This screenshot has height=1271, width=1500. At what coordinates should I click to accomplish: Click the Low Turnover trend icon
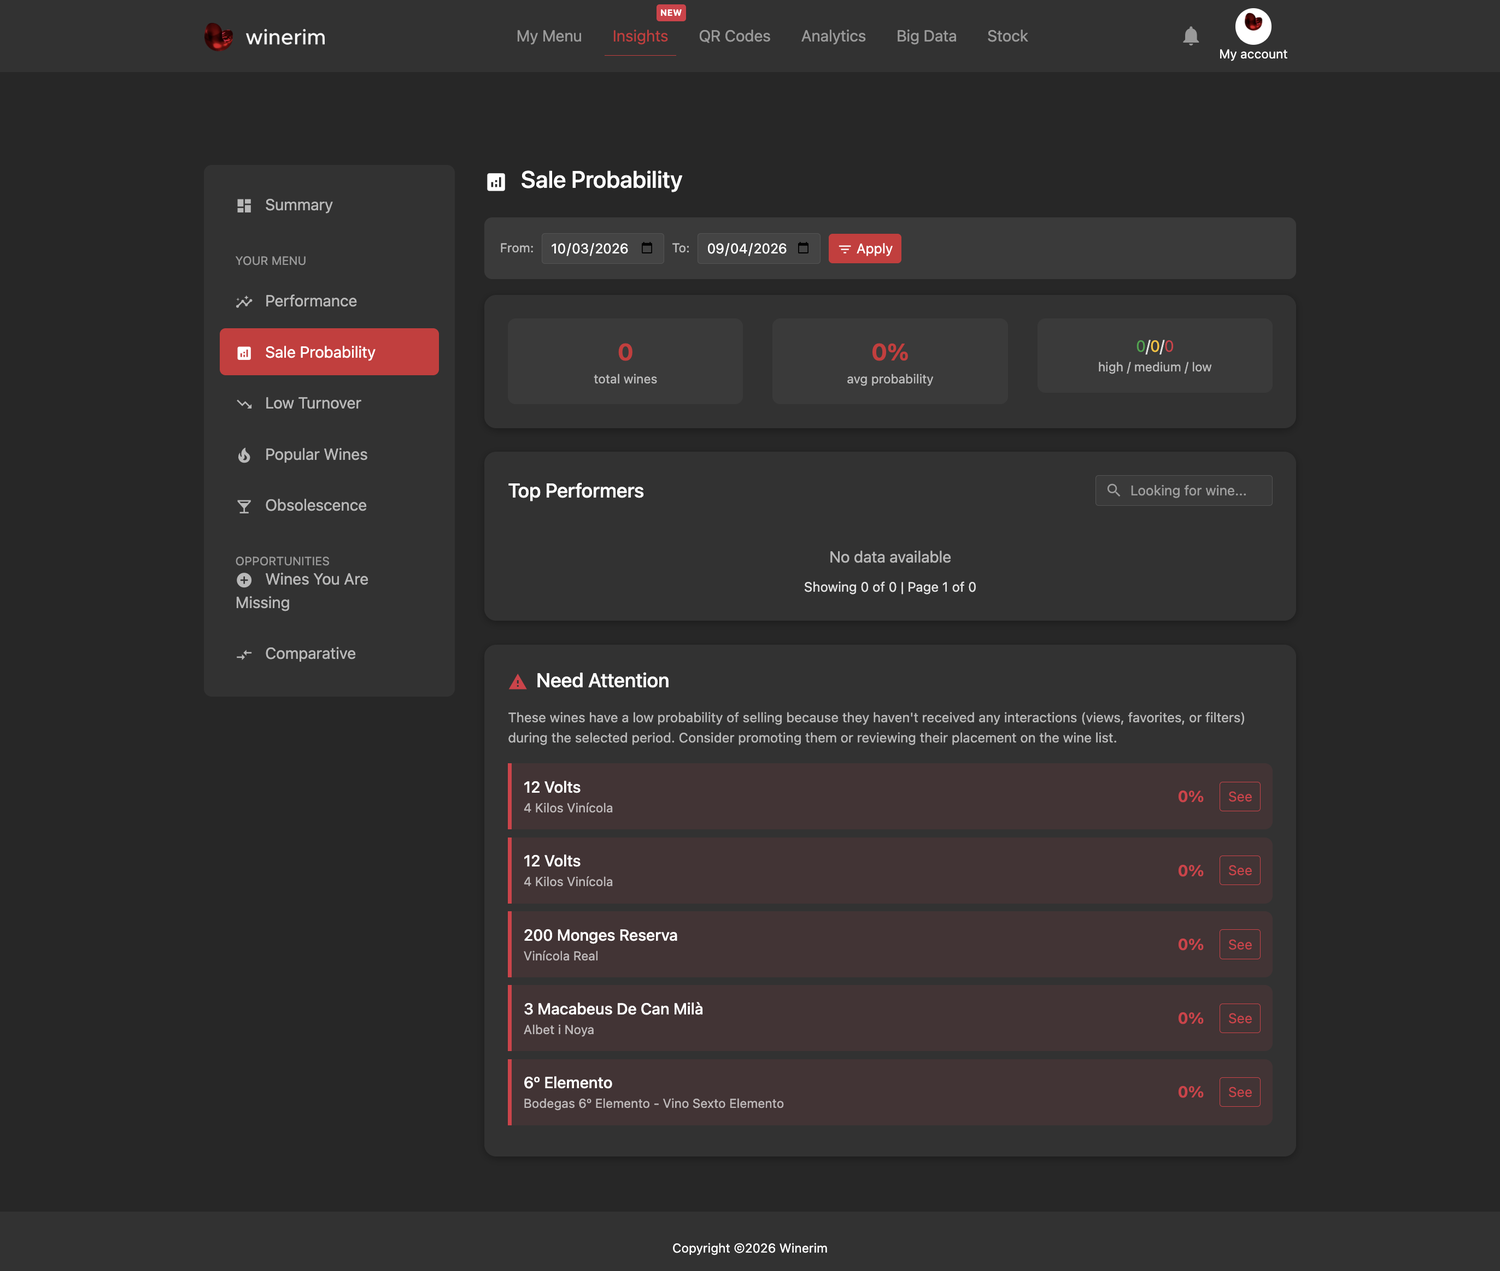tap(244, 404)
